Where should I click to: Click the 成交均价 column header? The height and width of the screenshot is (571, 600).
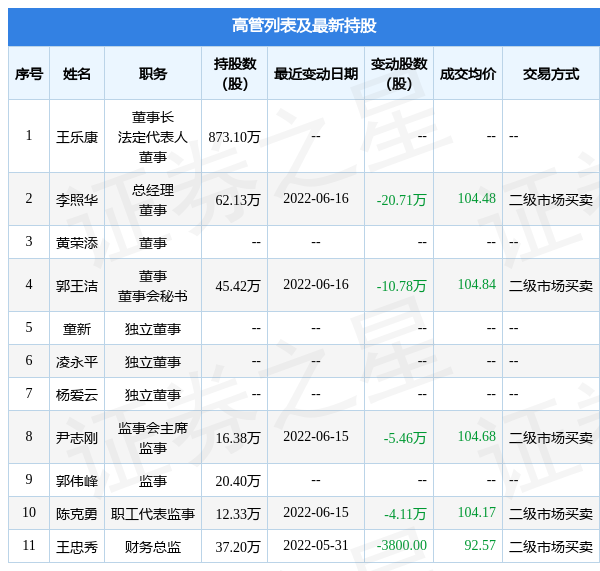468,74
